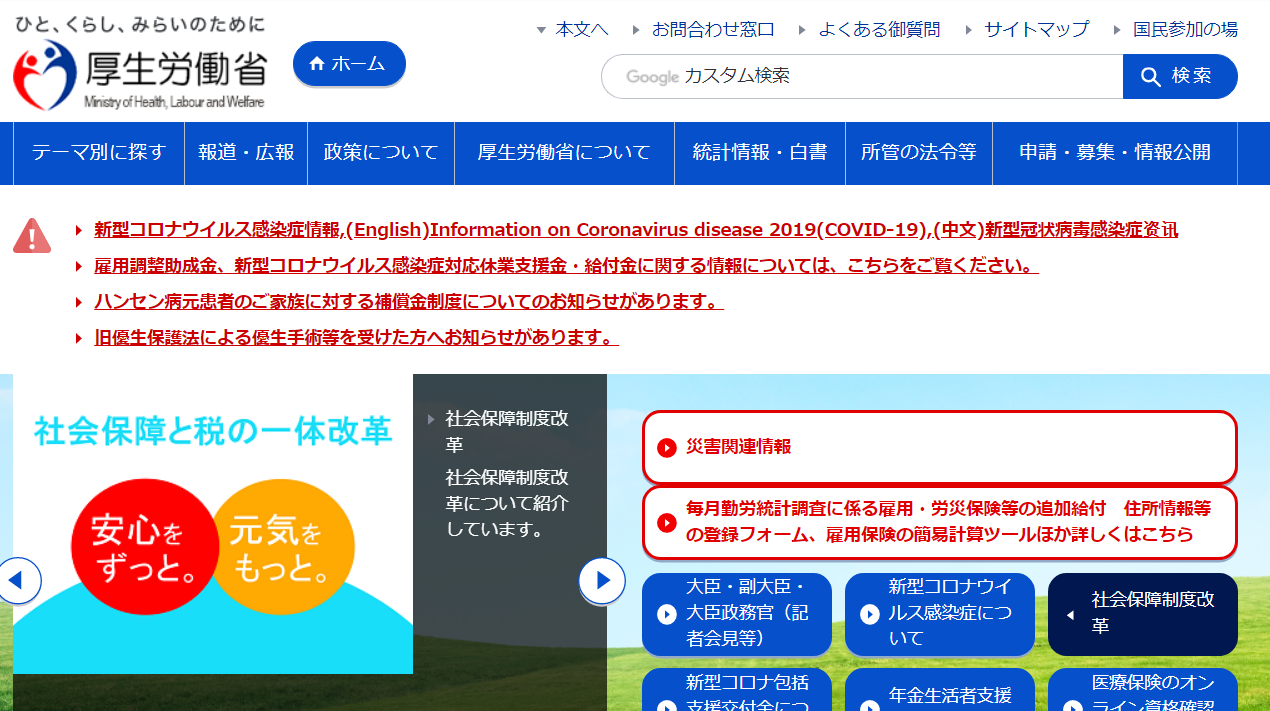Image resolution: width=1270 pixels, height=711 pixels.
Task: Open the 申請・募集・情報公開 menu
Action: [x=1115, y=153]
